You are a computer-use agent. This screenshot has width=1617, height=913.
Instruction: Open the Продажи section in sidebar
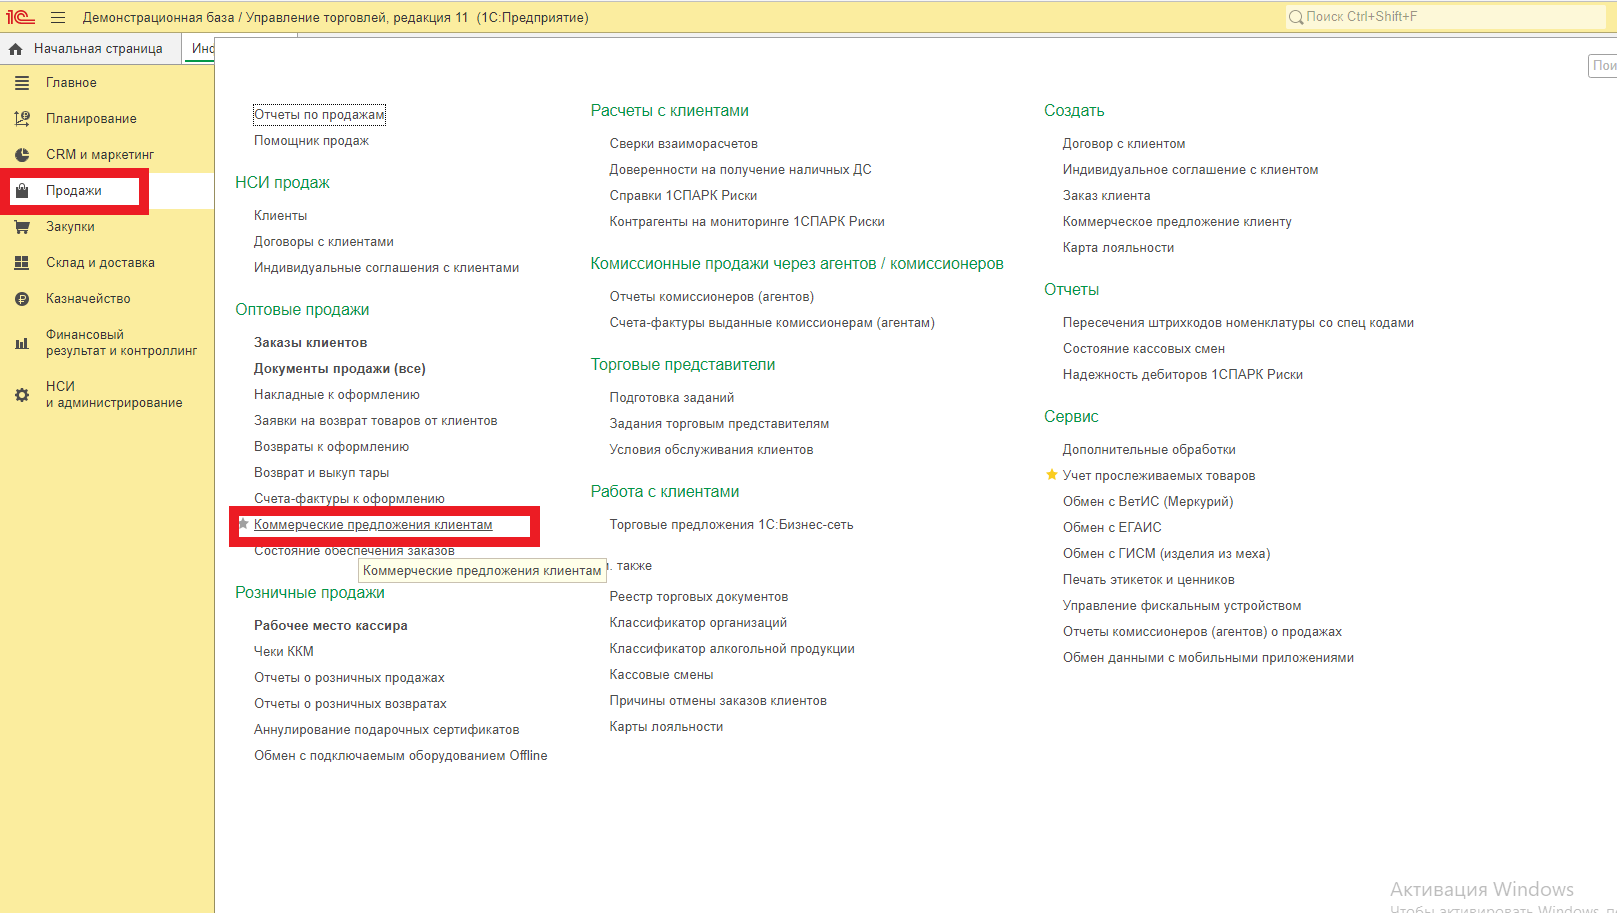coord(74,191)
